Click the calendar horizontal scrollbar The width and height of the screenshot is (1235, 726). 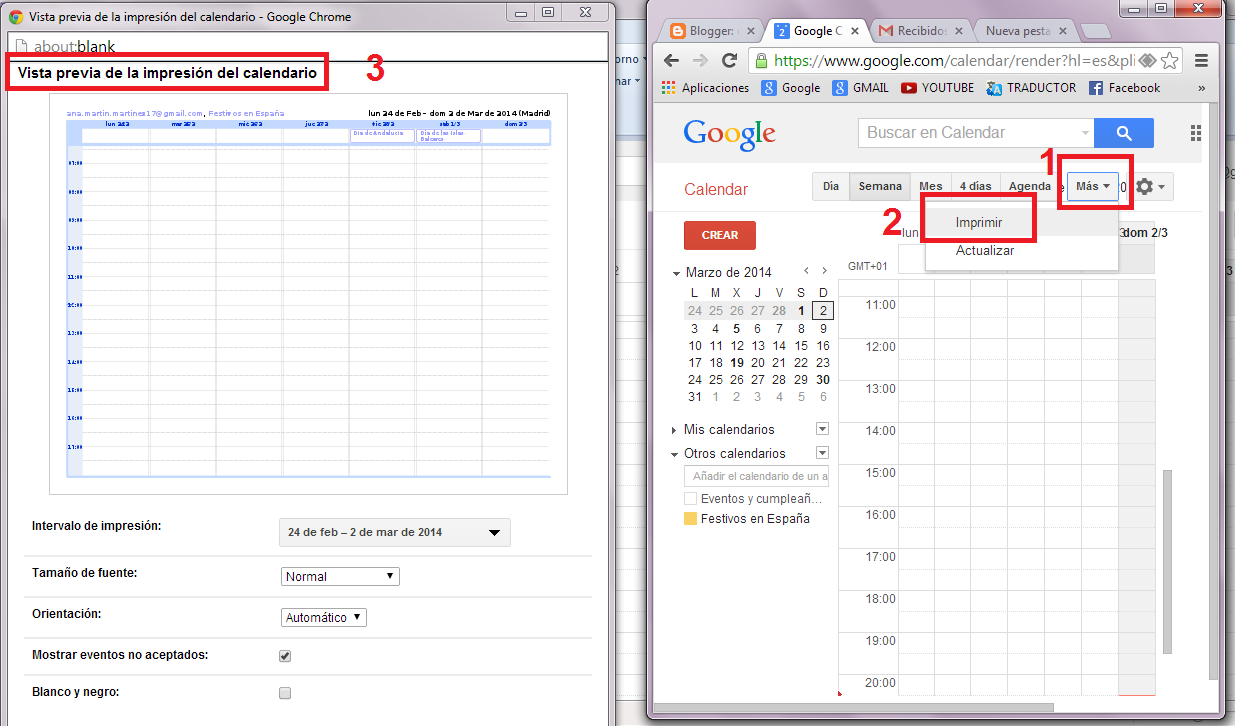point(853,707)
